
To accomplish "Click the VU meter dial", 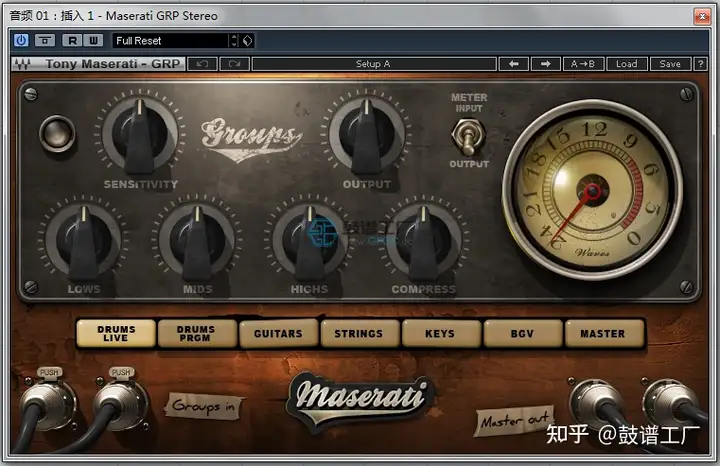I will point(592,190).
